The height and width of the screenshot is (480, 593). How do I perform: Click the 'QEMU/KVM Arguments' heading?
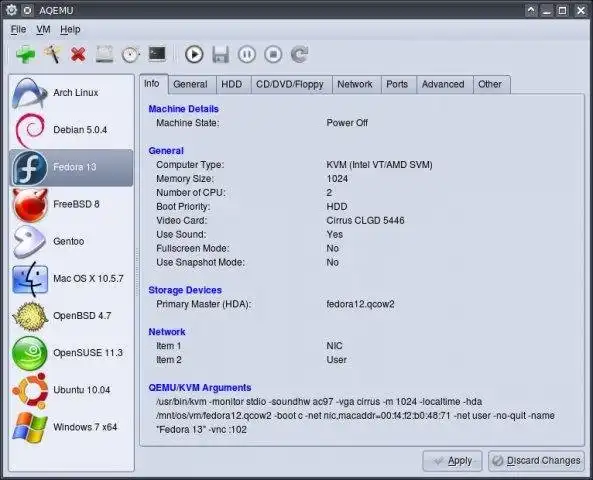coord(200,388)
